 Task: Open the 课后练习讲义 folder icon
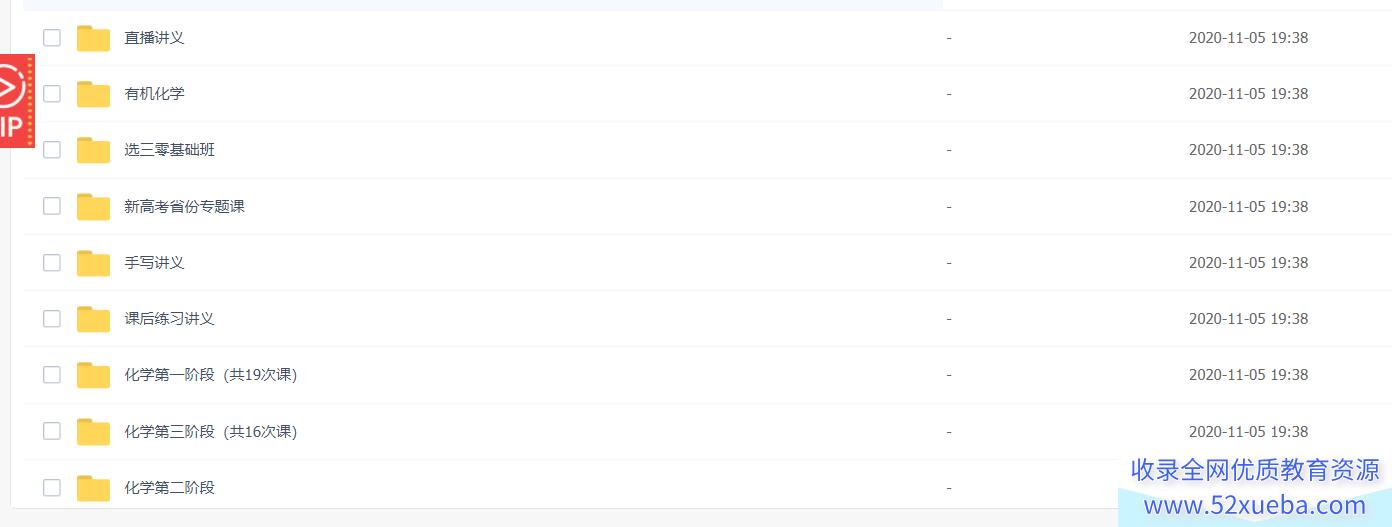[93, 319]
